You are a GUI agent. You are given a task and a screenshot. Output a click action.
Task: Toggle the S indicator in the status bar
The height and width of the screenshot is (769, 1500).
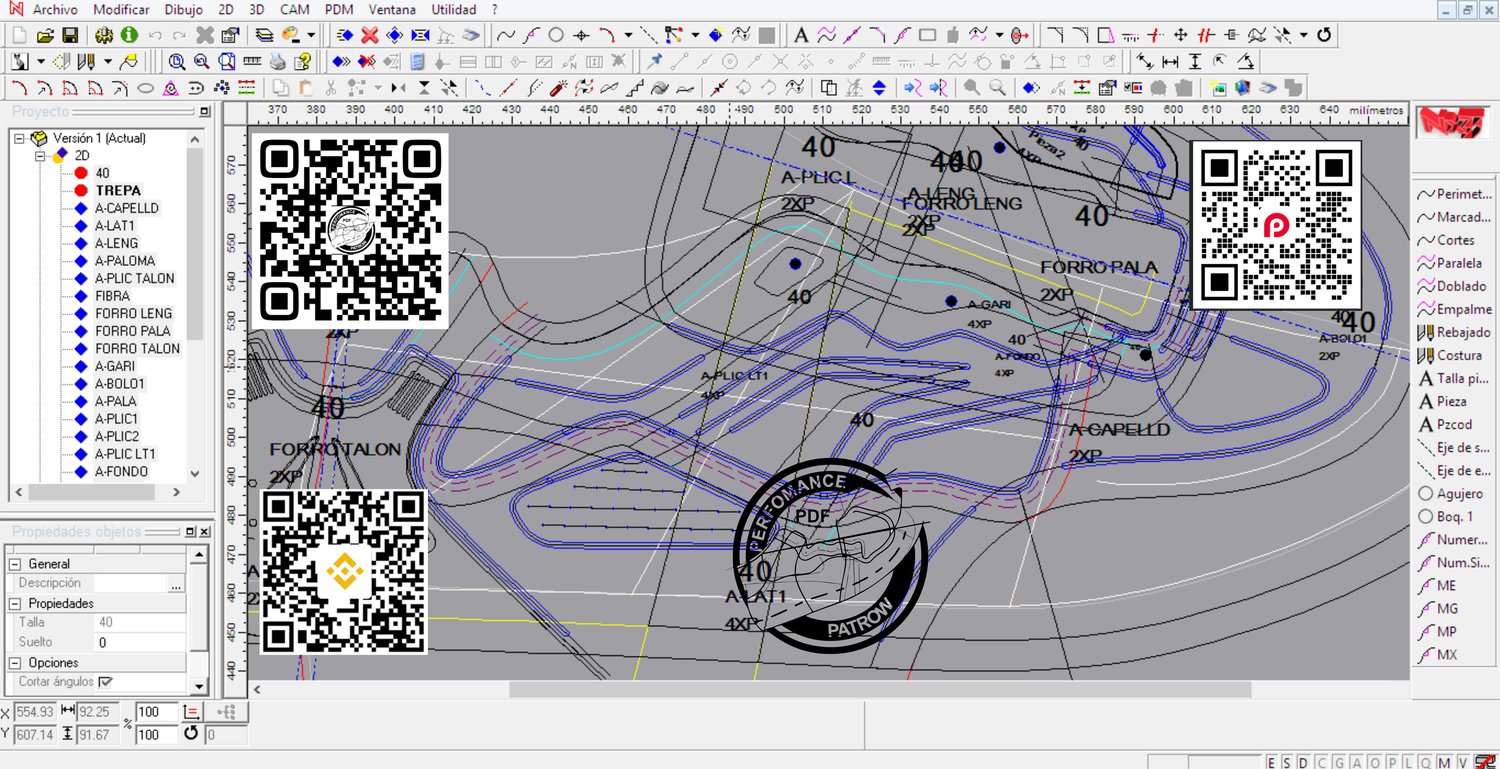coord(1288,762)
